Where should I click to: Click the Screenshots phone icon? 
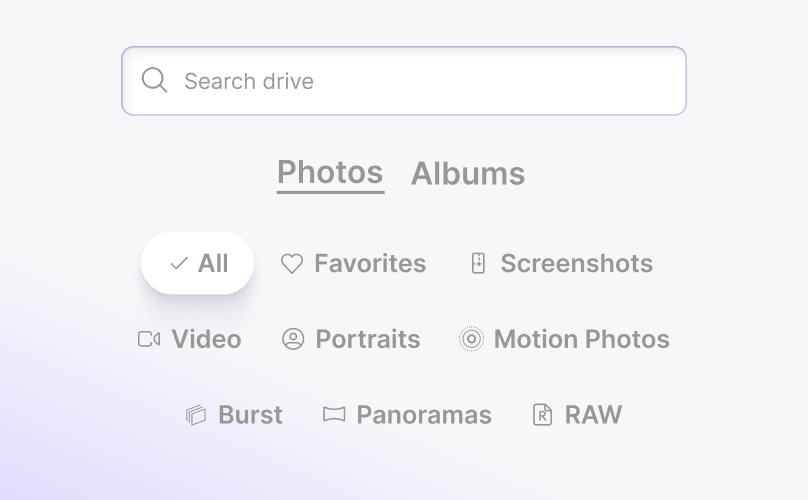478,264
